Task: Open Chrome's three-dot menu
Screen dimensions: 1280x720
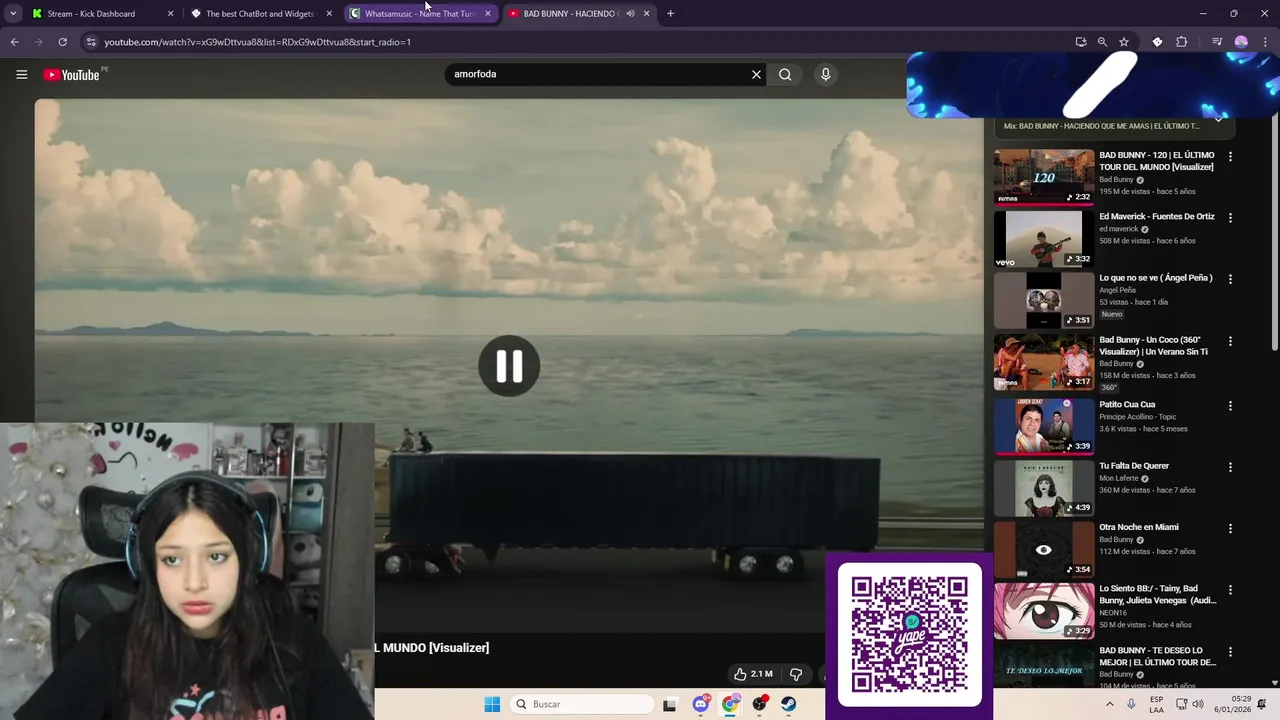Action: (1264, 42)
